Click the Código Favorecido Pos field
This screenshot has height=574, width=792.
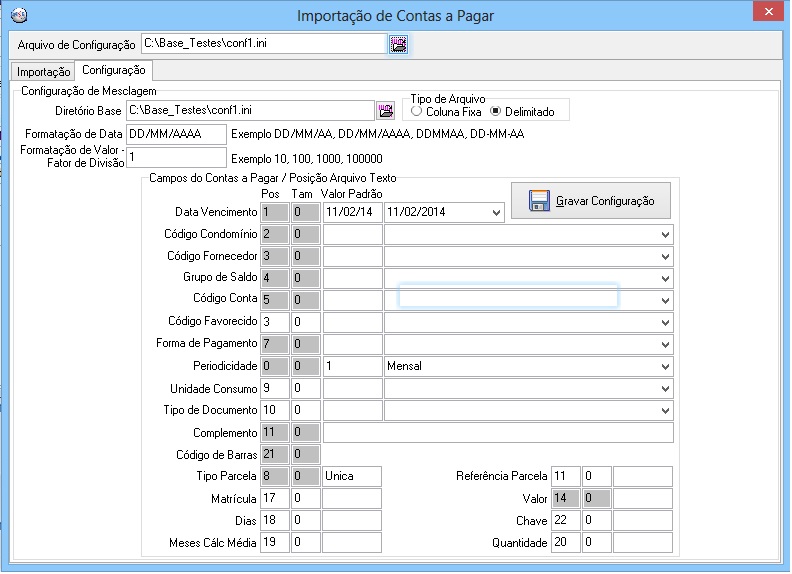coord(274,322)
